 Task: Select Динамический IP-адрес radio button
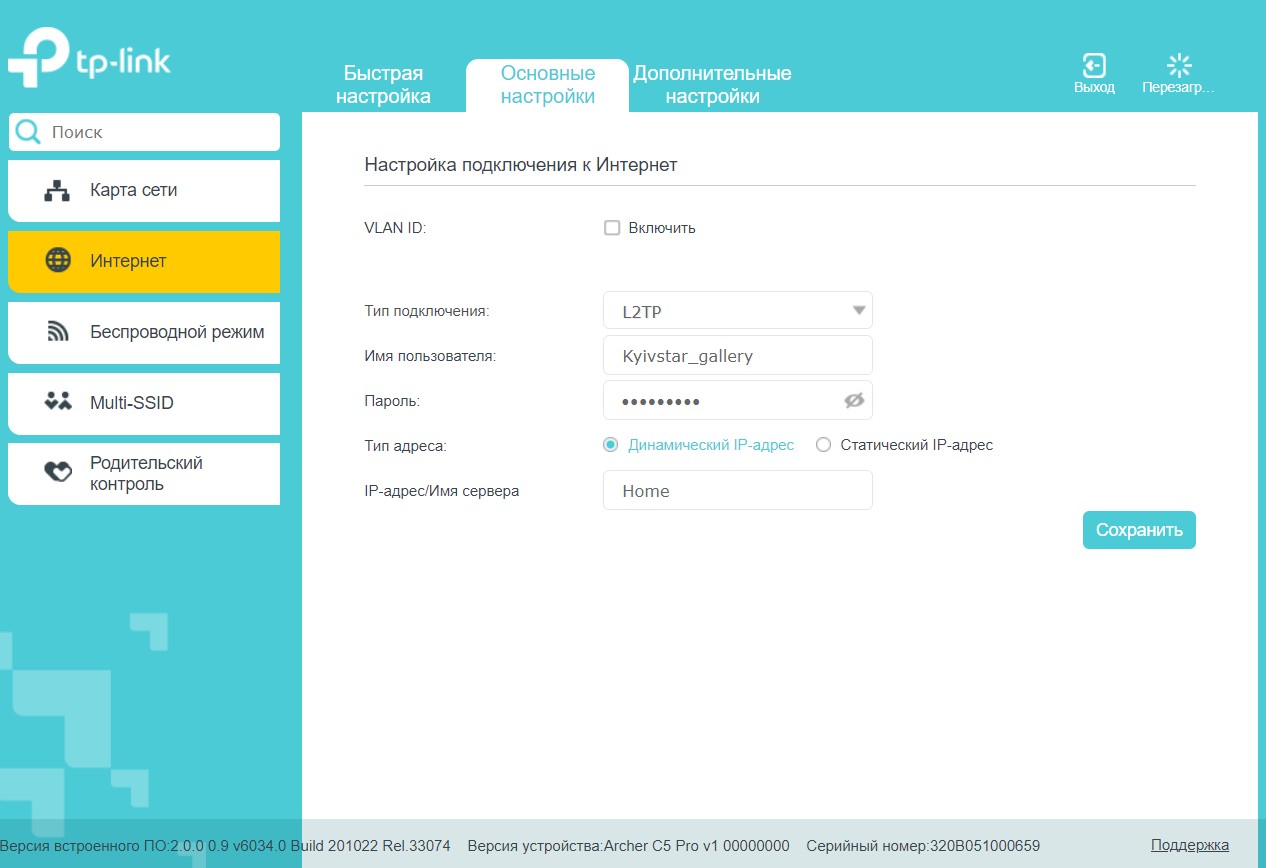point(611,445)
